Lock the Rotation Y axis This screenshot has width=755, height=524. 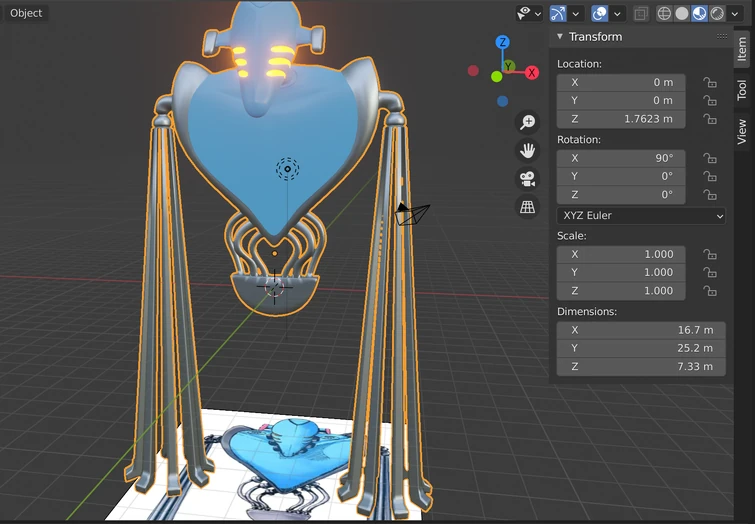coord(710,176)
